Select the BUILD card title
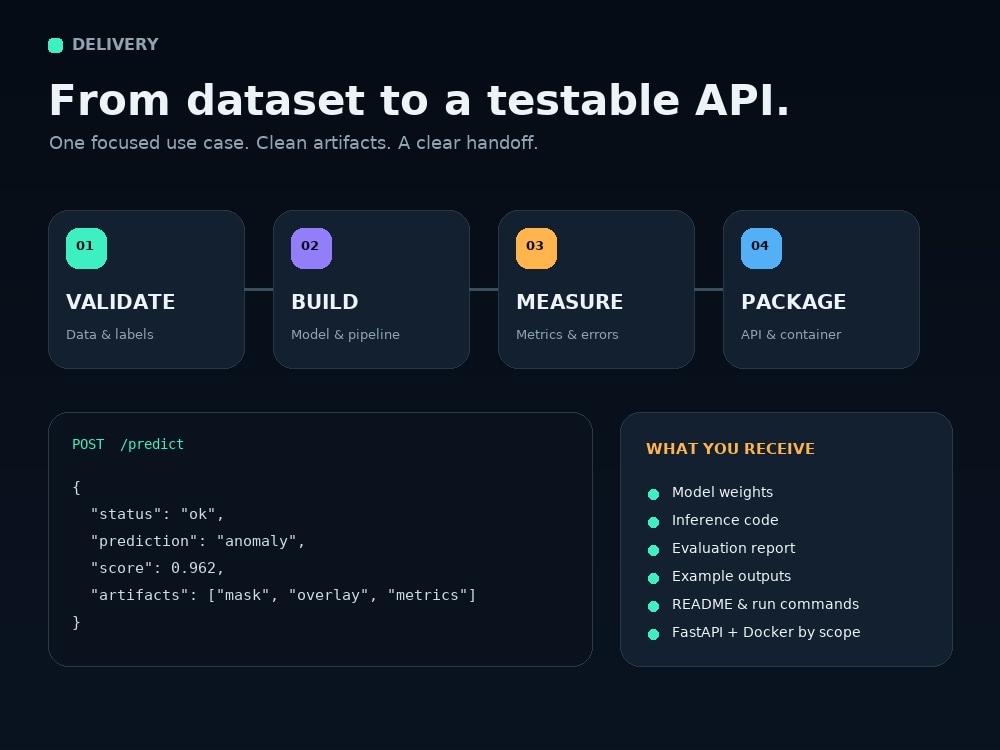This screenshot has width=1000, height=750. tap(325, 302)
